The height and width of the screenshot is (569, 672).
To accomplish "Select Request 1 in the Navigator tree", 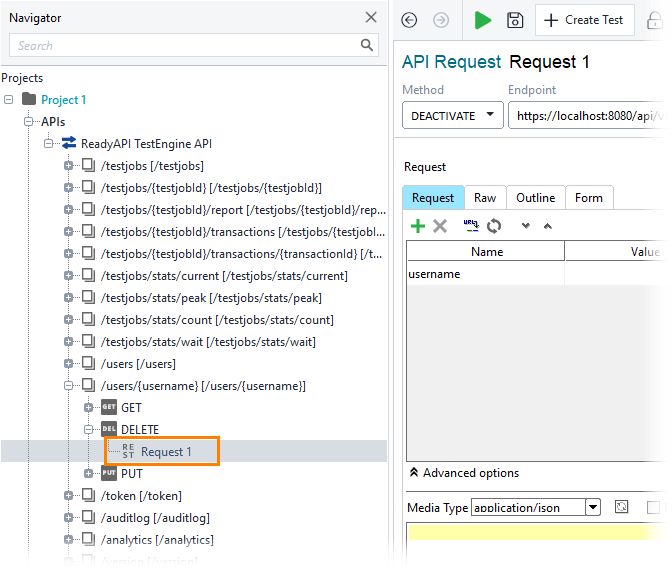I will point(165,452).
